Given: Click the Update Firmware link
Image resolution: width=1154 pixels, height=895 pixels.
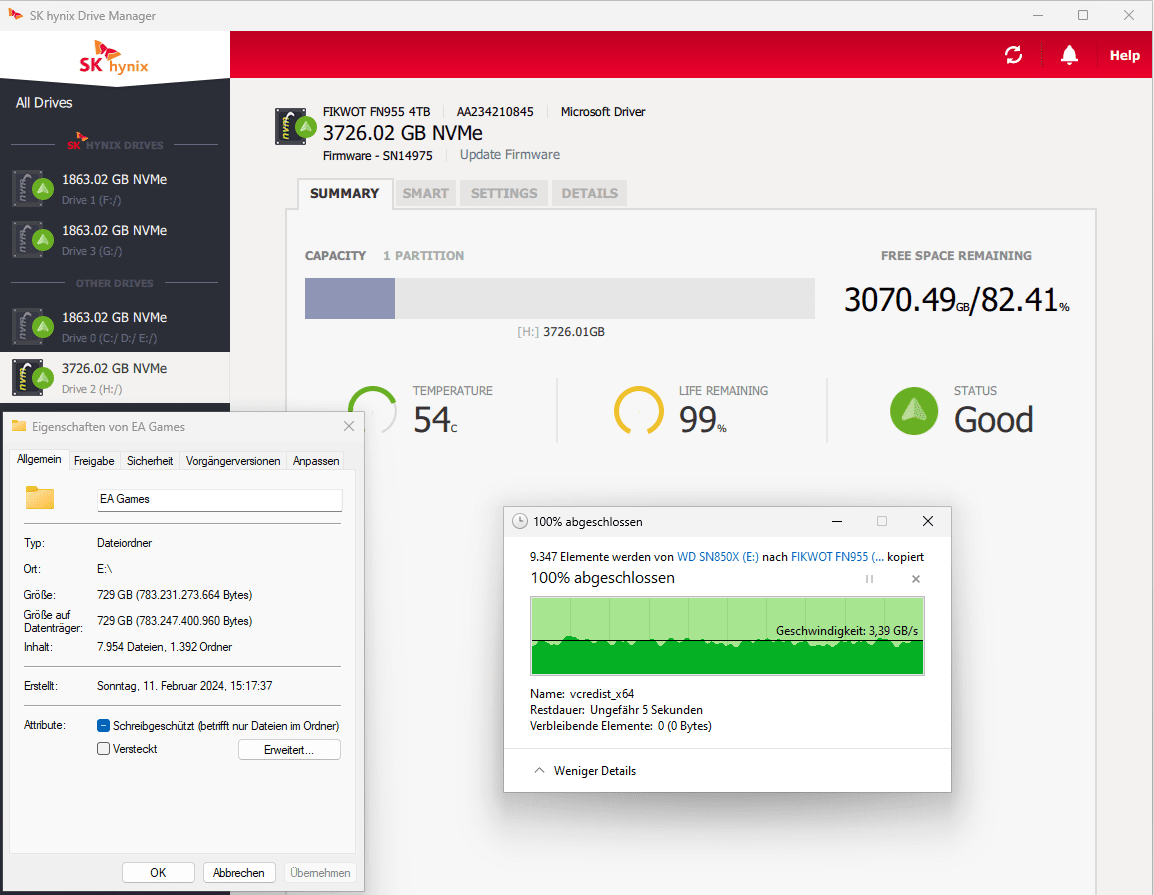Looking at the screenshot, I should [x=509, y=155].
